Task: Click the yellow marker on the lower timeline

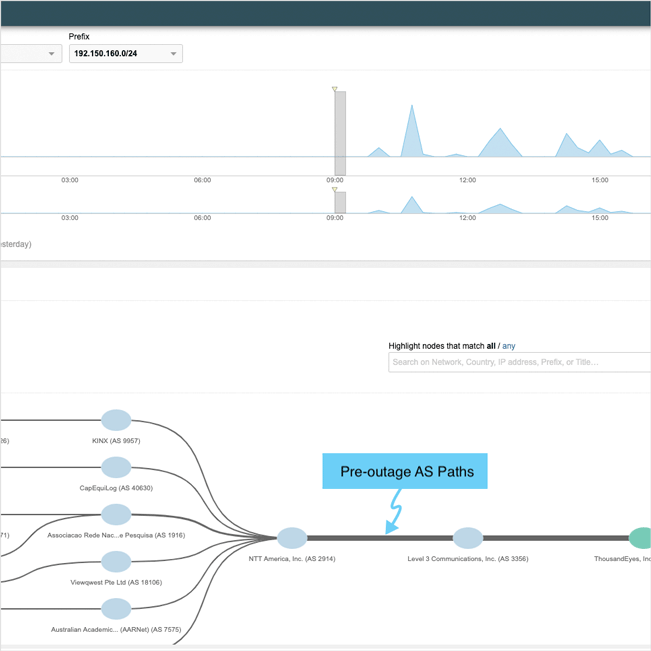Action: coord(335,189)
